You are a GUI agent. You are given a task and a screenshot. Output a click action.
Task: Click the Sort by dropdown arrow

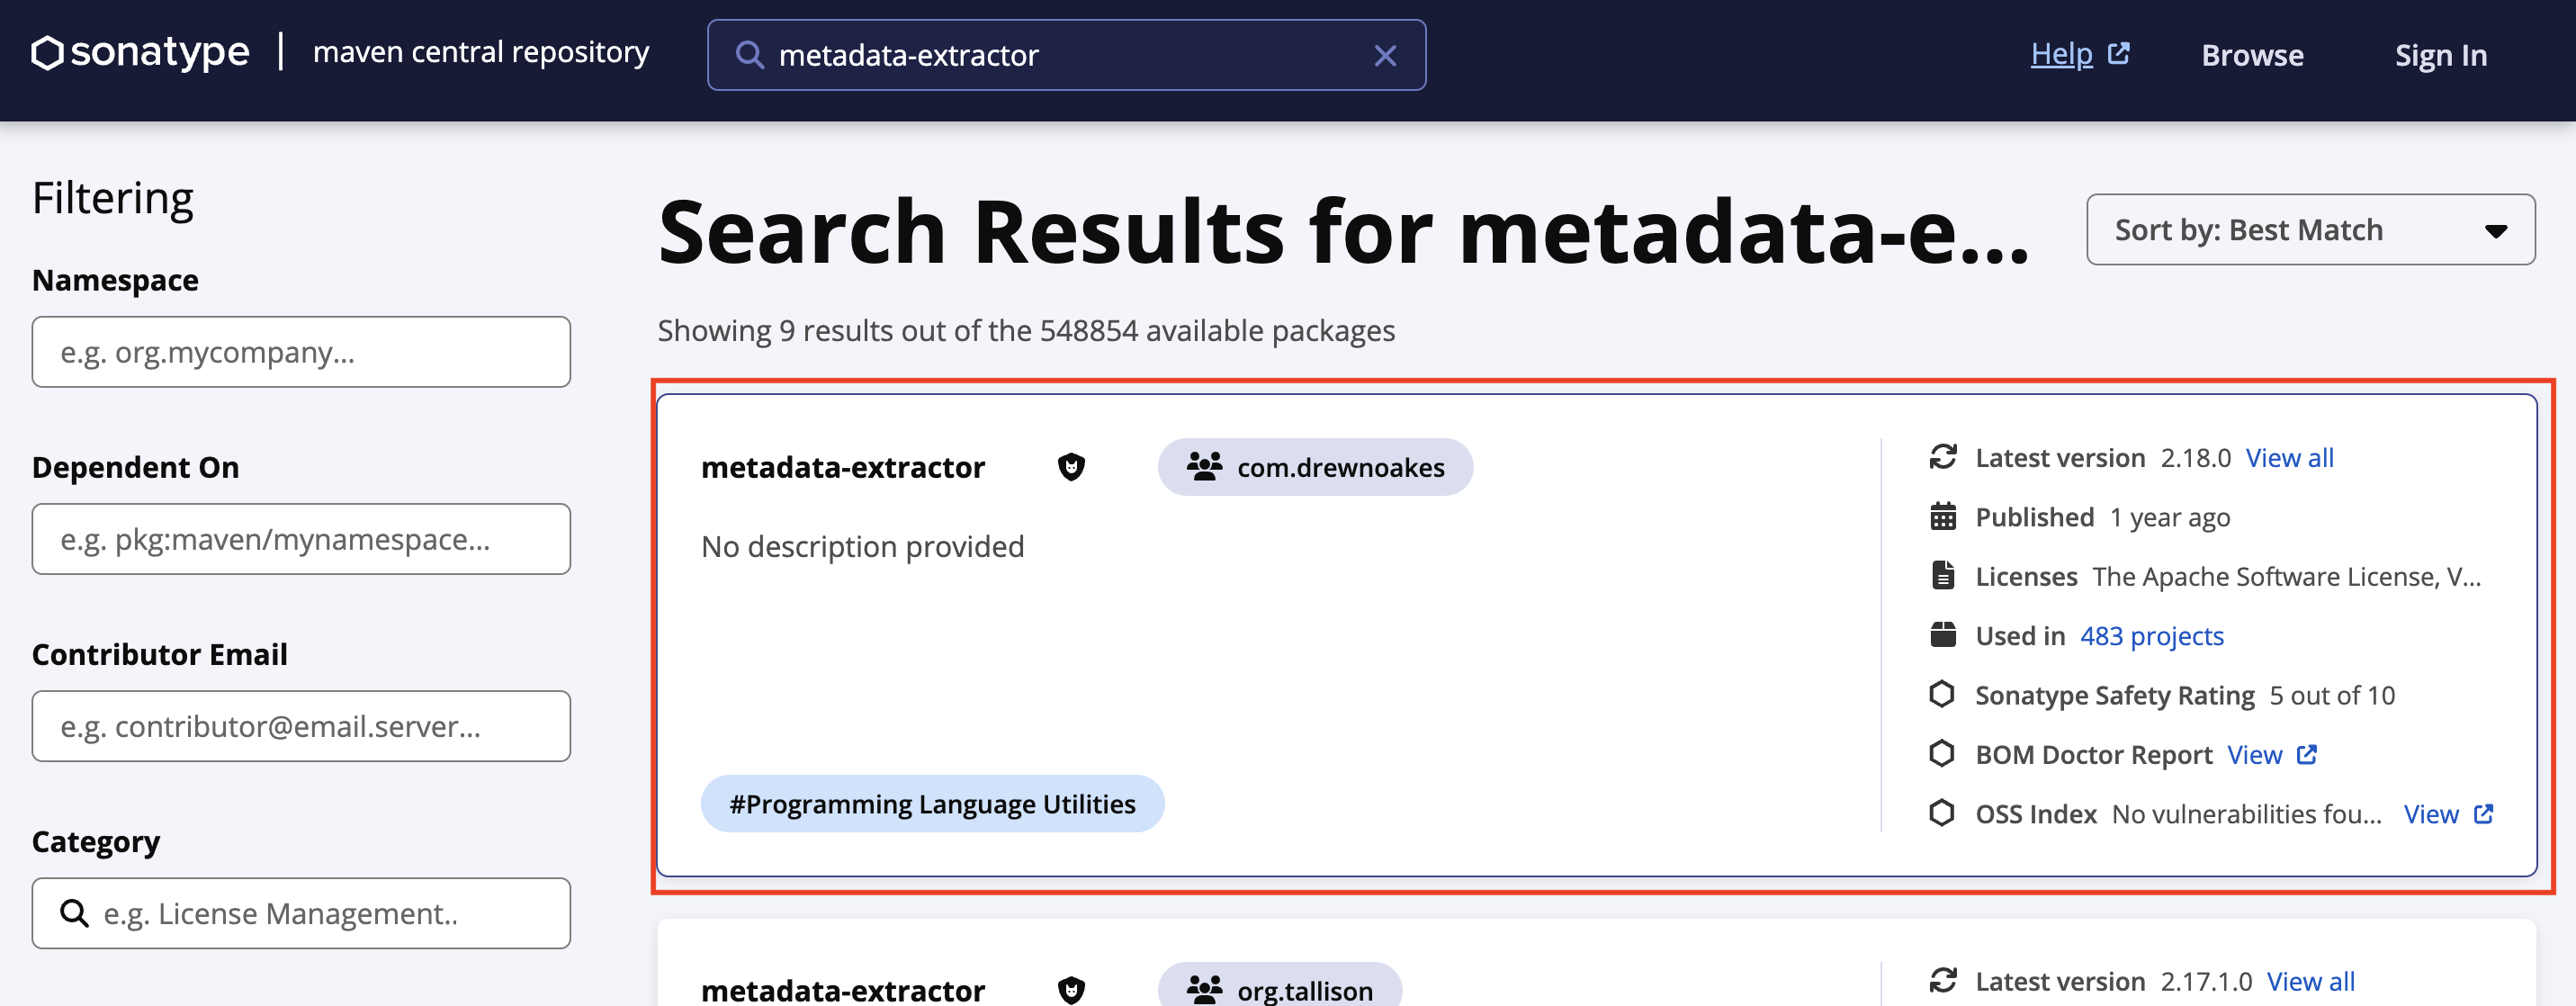2496,231
